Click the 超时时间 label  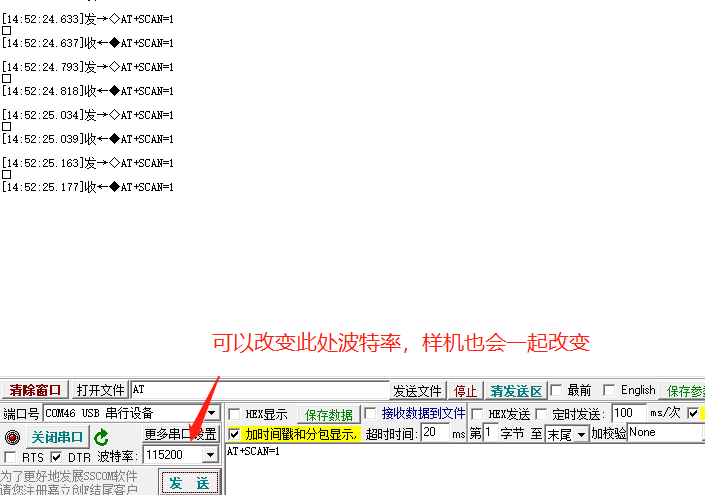pos(392,434)
